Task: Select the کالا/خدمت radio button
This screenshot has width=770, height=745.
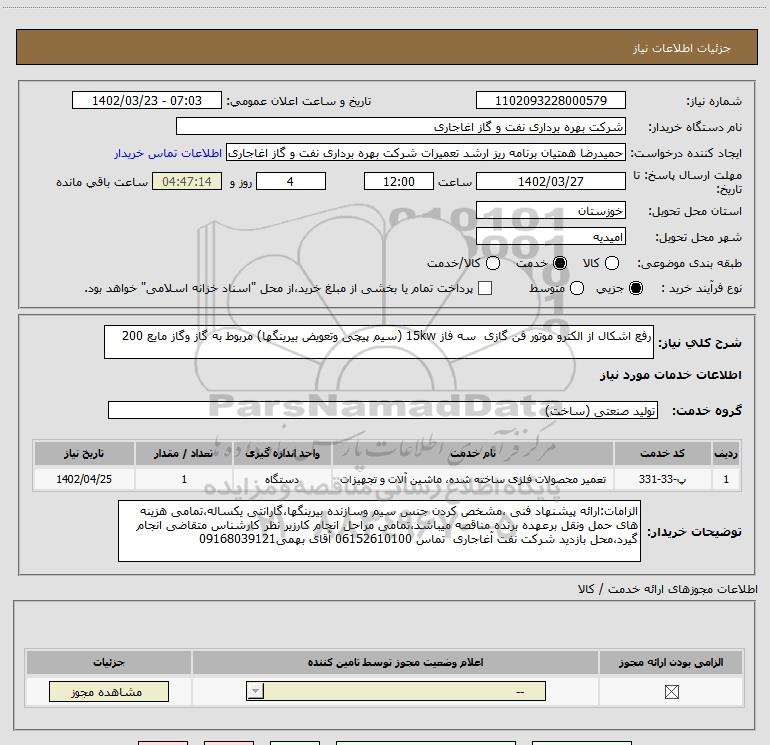Action: pyautogui.click(x=493, y=264)
